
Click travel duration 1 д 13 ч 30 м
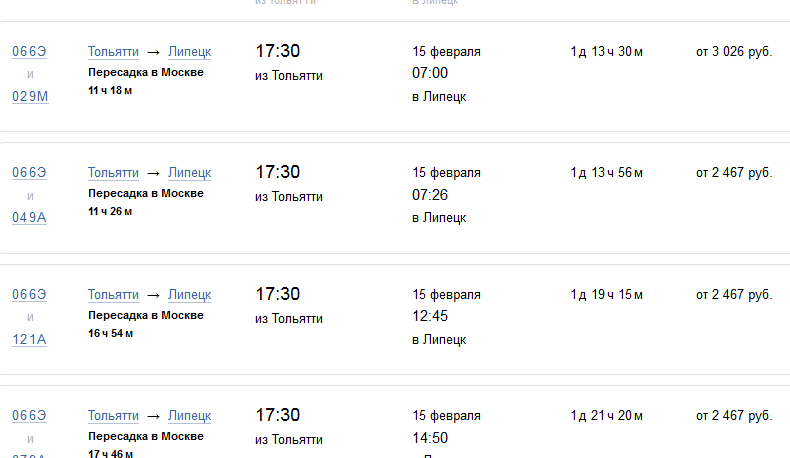(606, 51)
